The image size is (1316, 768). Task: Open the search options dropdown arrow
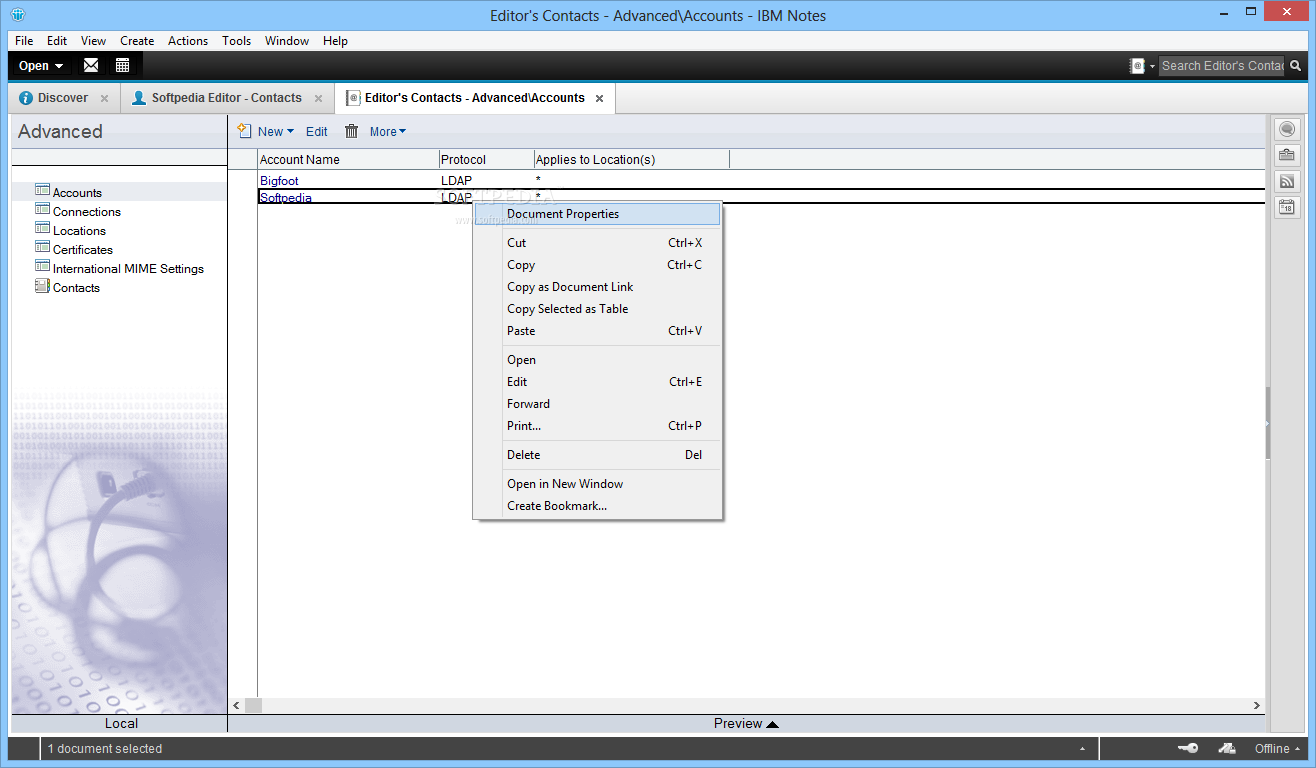pos(1152,66)
